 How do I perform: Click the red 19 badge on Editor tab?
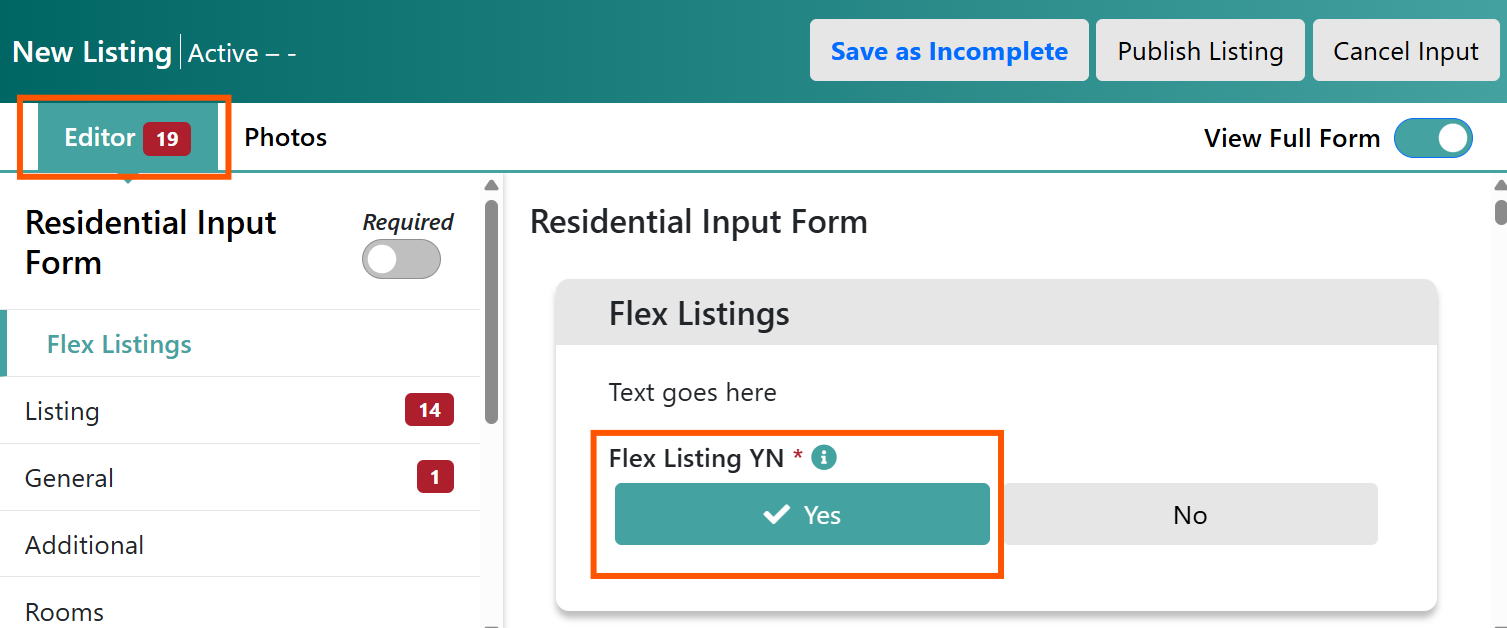tap(167, 139)
